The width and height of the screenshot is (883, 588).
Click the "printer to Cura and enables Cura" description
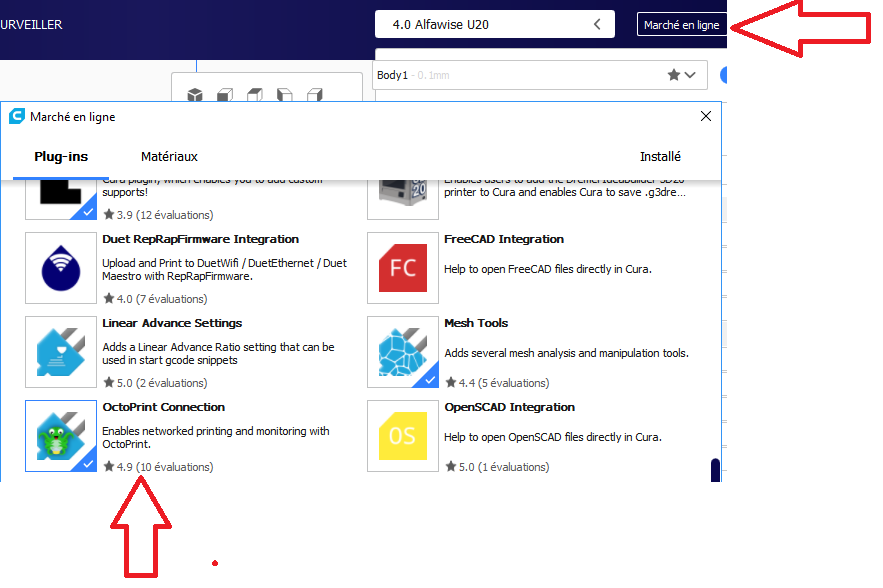pyautogui.click(x=565, y=191)
